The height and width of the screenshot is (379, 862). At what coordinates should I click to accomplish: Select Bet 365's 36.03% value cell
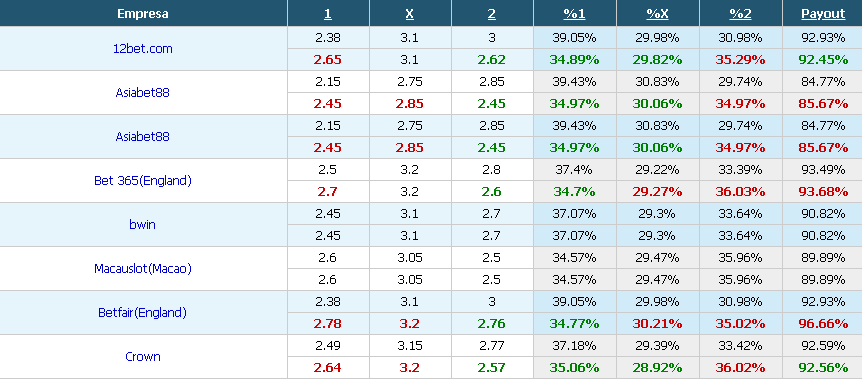741,191
